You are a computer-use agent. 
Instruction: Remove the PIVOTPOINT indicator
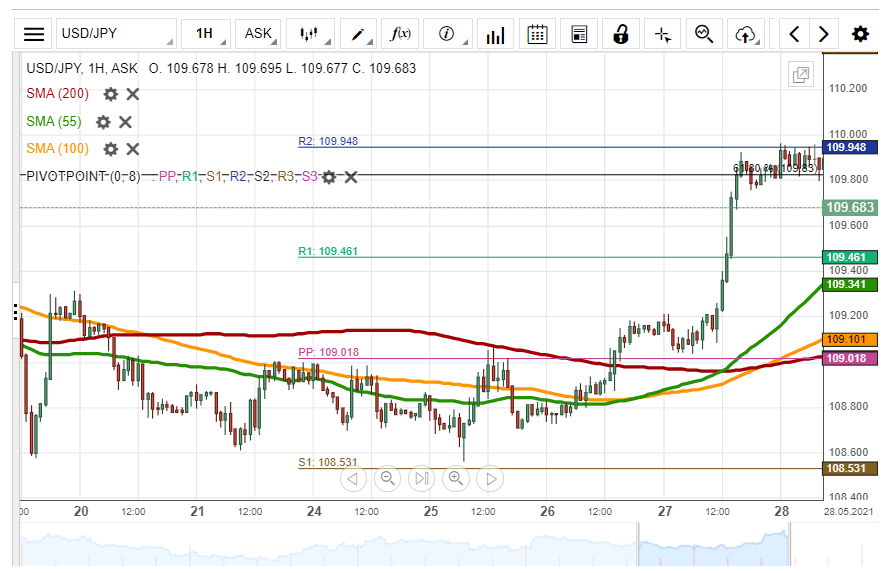pyautogui.click(x=351, y=177)
